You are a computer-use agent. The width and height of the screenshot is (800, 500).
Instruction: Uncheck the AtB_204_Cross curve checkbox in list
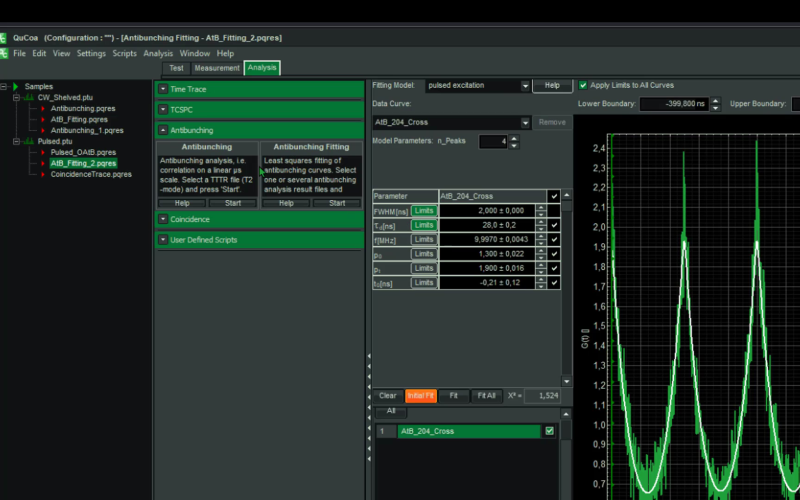[548, 431]
